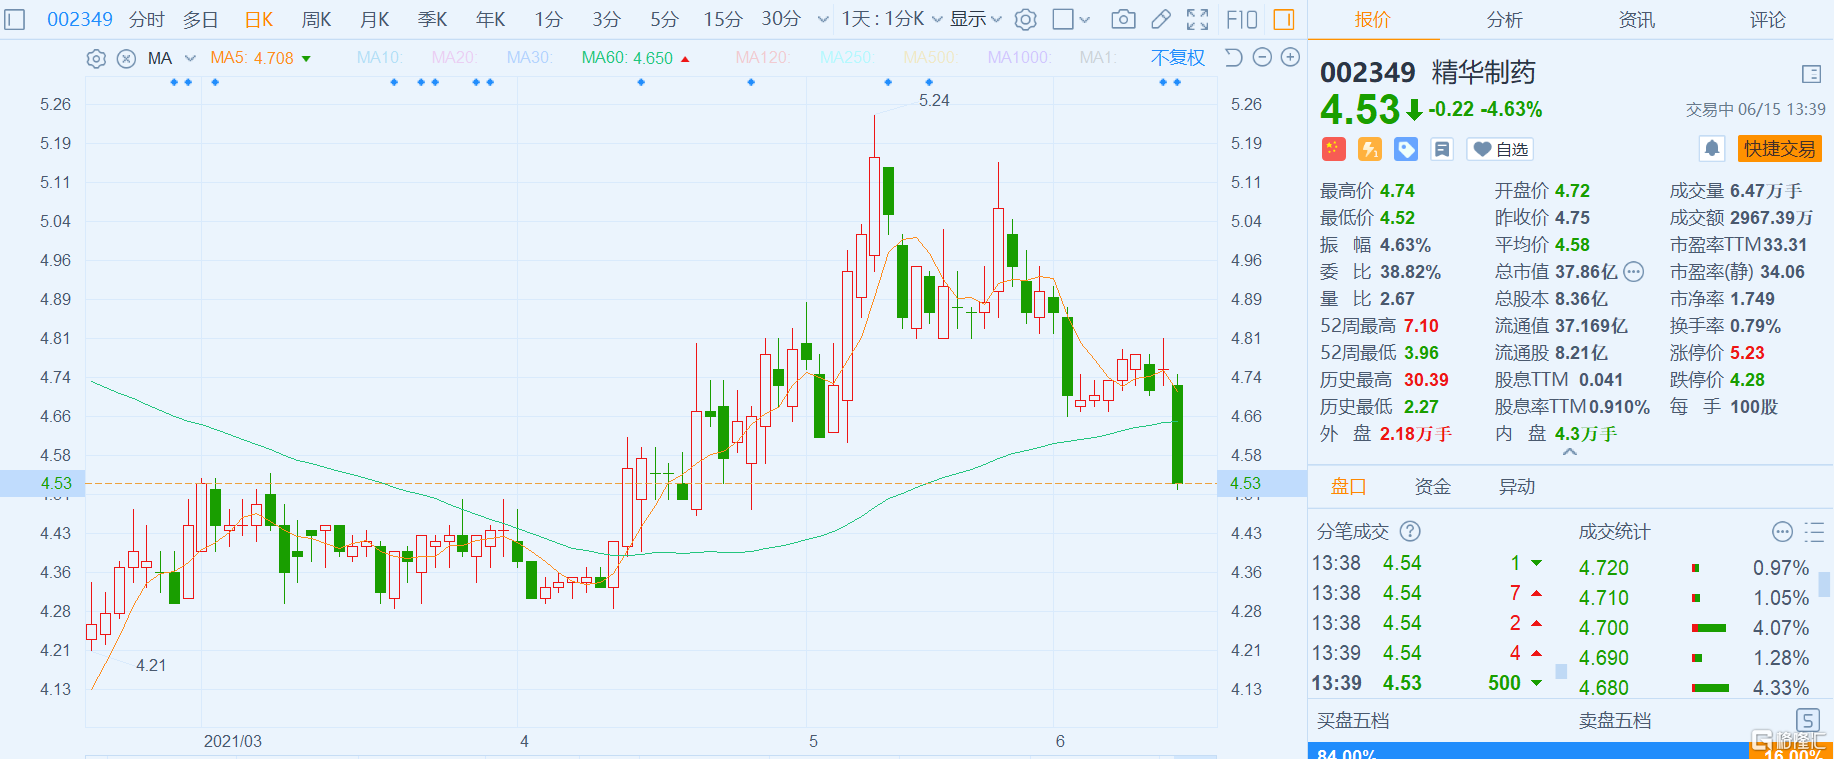Select the 周K chart tab
1834x759 pixels.
[316, 19]
